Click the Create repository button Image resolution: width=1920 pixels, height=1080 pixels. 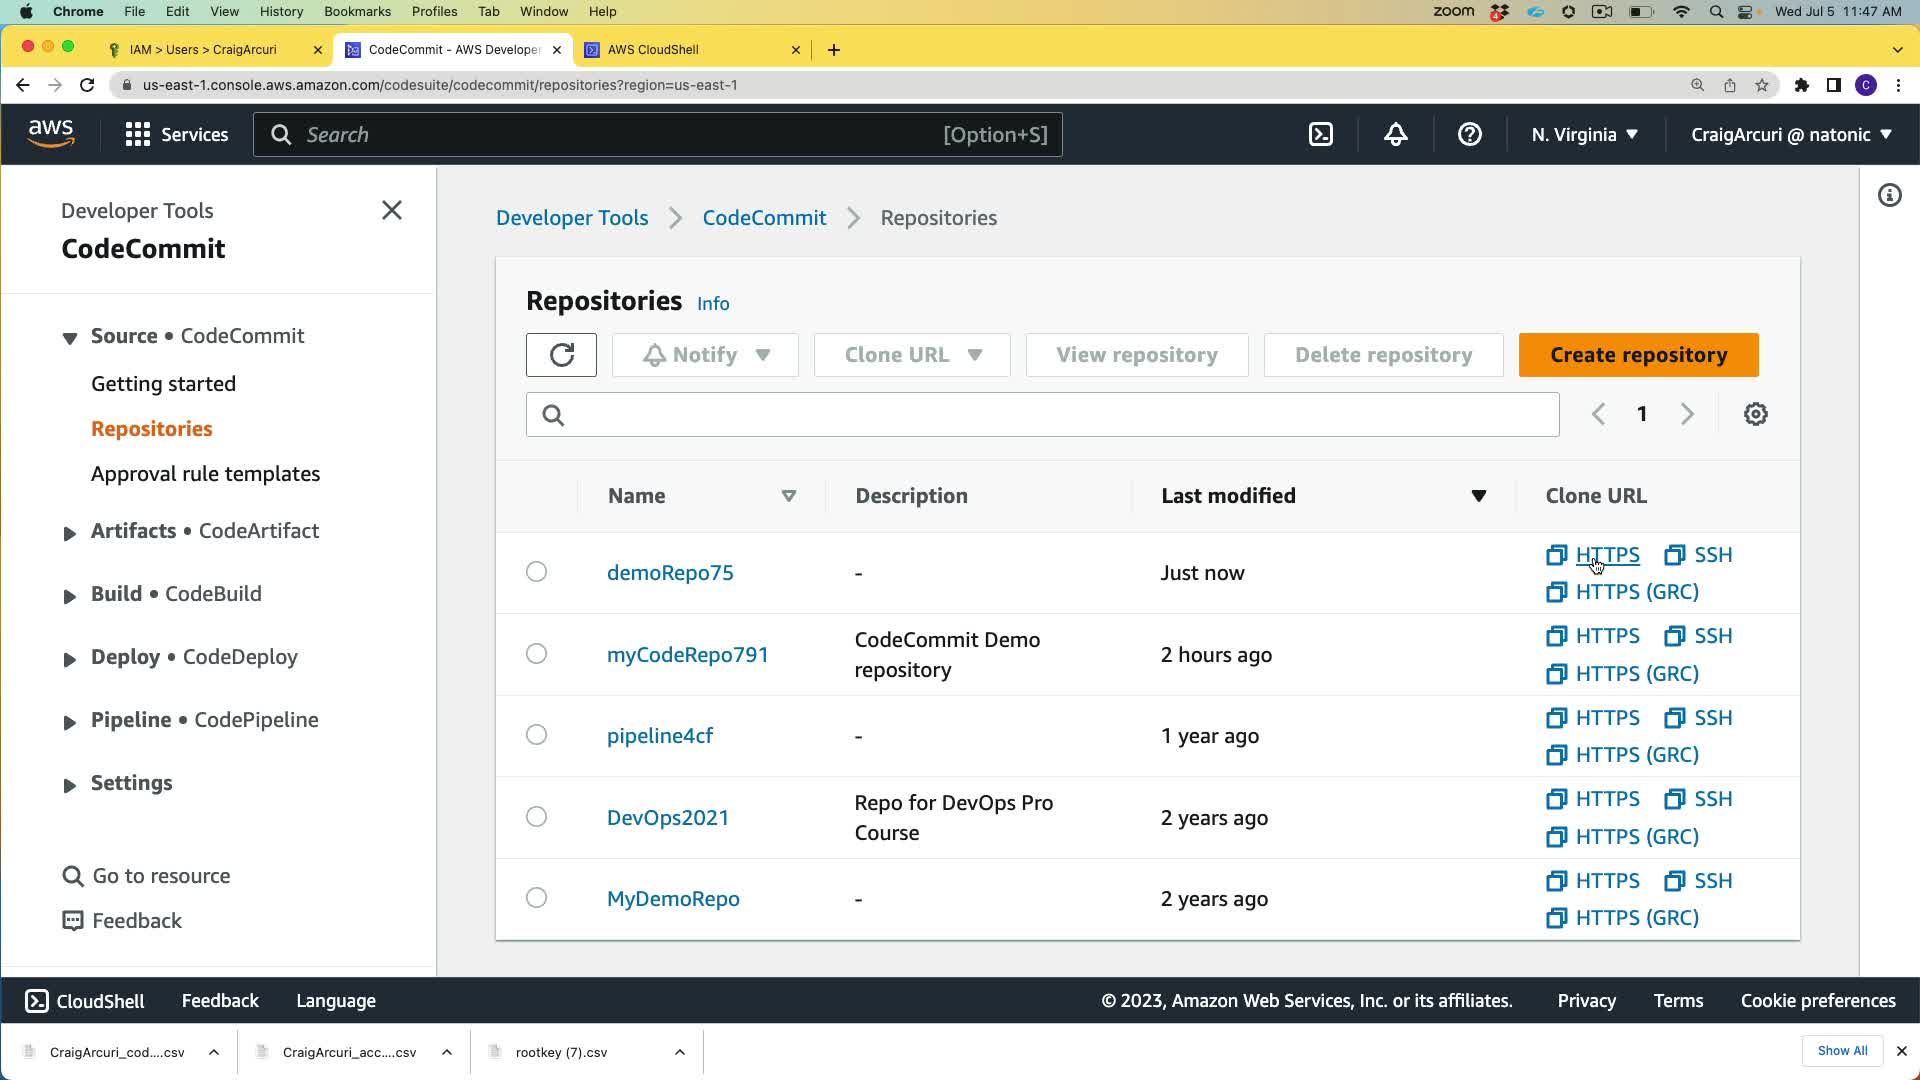[x=1638, y=355]
